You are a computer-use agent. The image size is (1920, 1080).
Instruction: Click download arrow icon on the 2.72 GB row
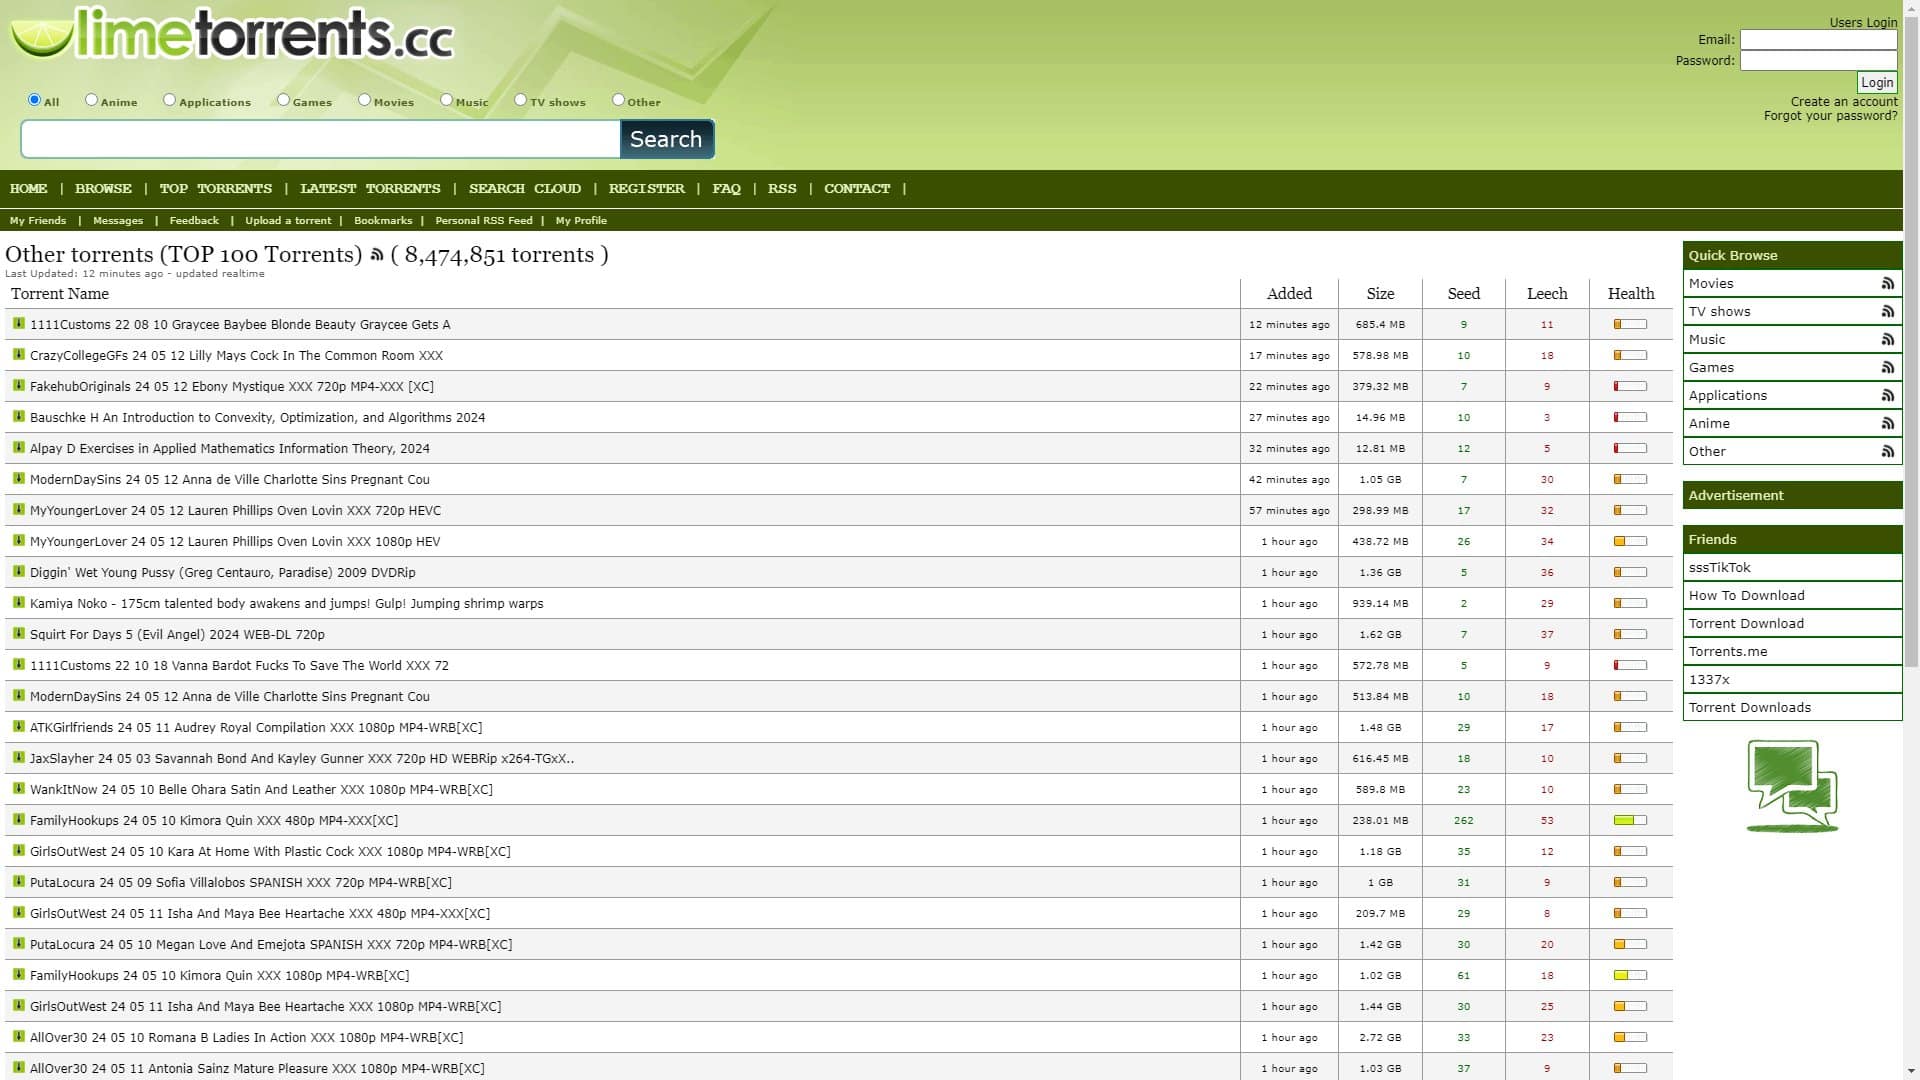[18, 1036]
